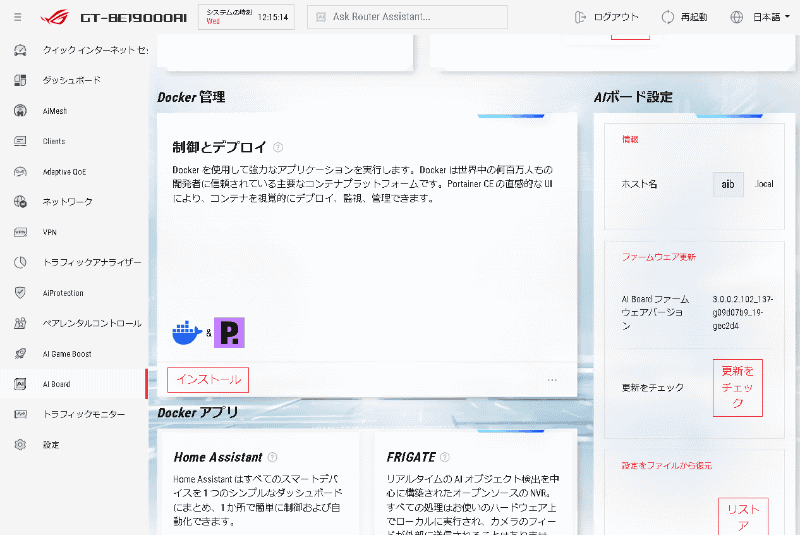Viewport: 800px width, 535px height.
Task: Click the AiProtection shield icon
Action: (20, 293)
